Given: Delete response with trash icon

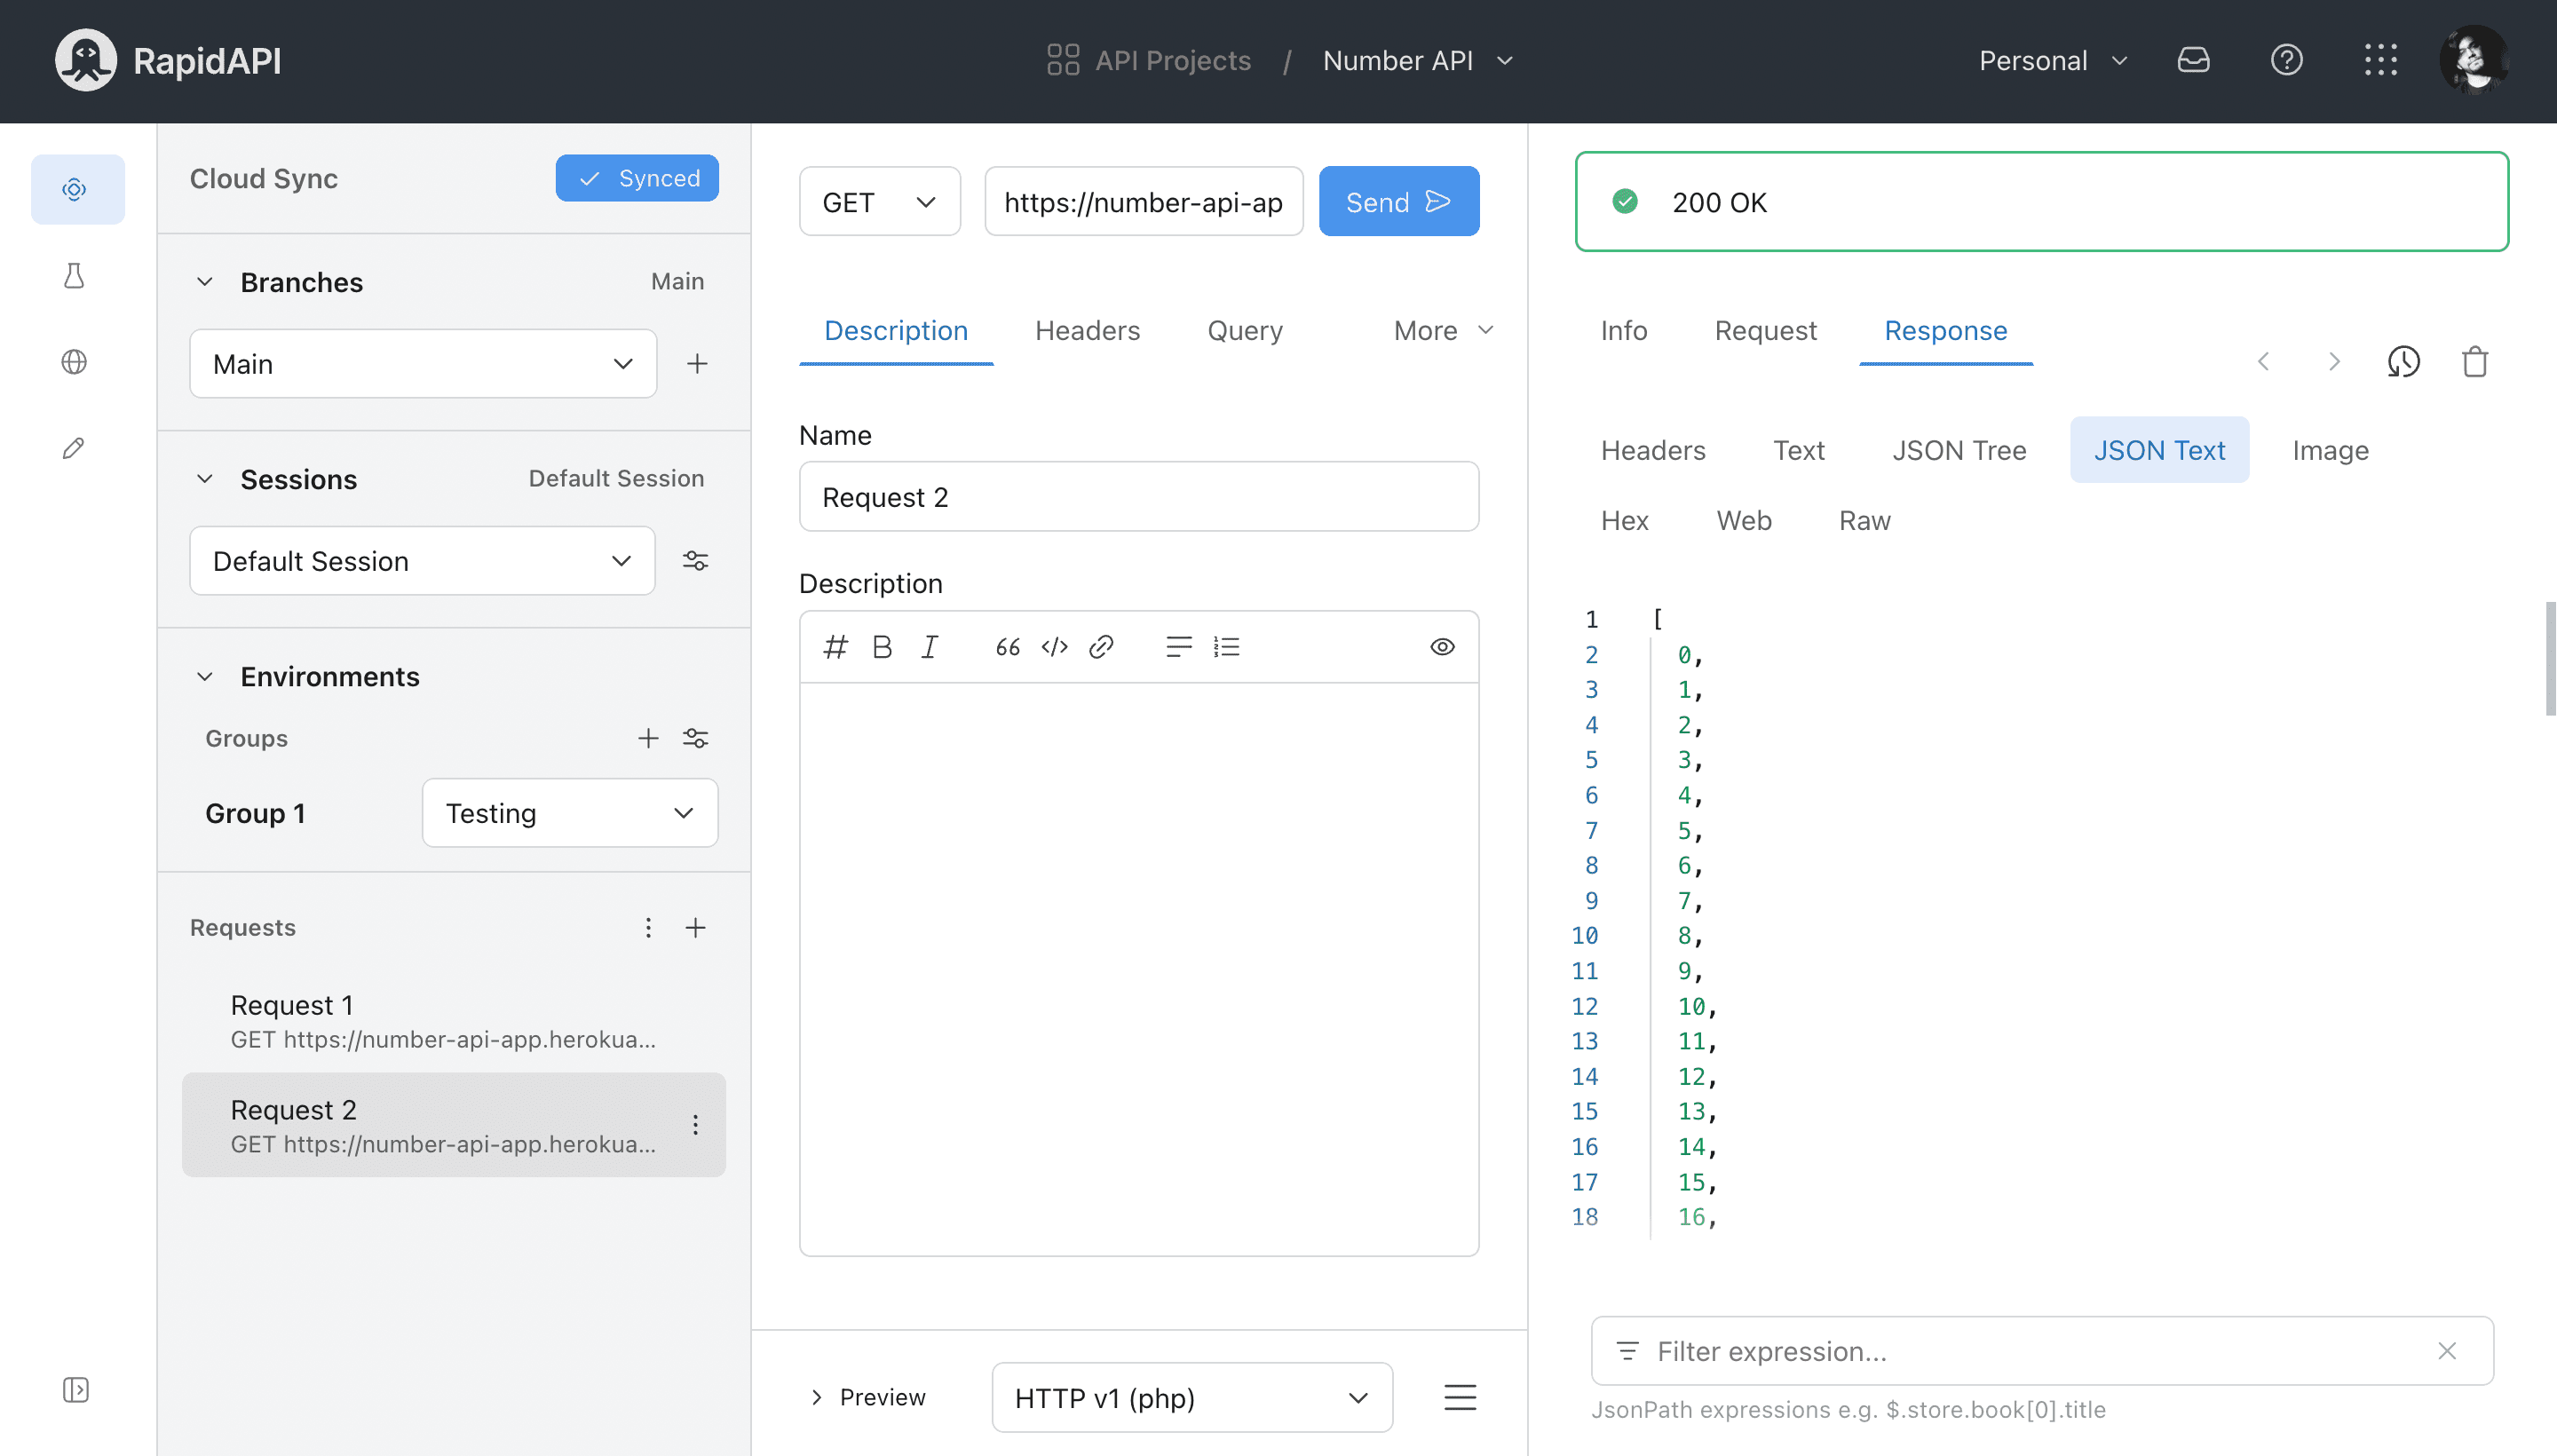Looking at the screenshot, I should click(2475, 362).
